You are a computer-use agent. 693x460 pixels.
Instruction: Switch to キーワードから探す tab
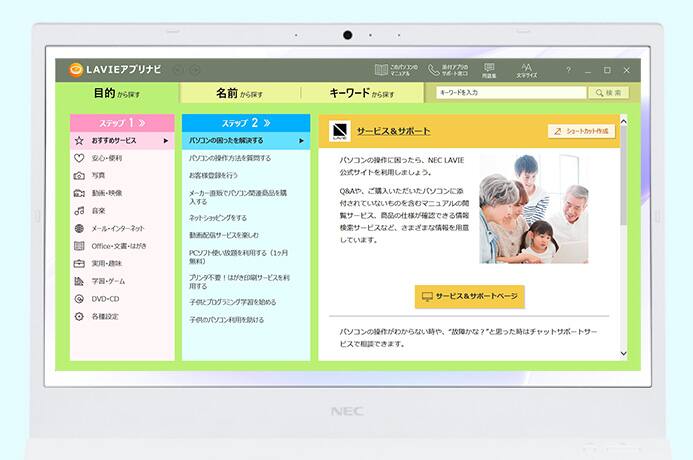[x=362, y=93]
